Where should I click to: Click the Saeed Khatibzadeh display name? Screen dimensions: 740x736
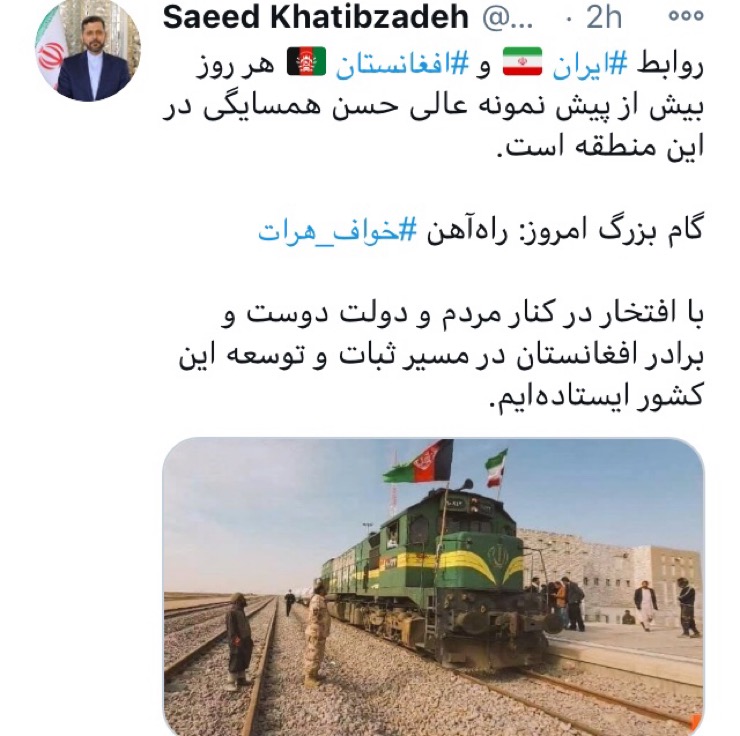click(x=315, y=17)
